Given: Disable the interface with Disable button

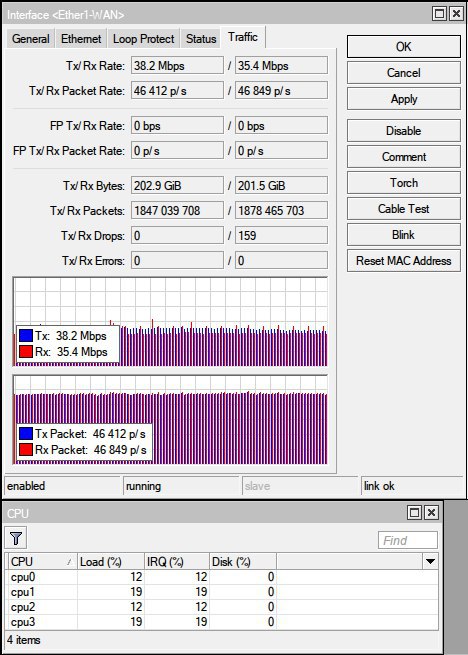Looking at the screenshot, I should [x=404, y=131].
